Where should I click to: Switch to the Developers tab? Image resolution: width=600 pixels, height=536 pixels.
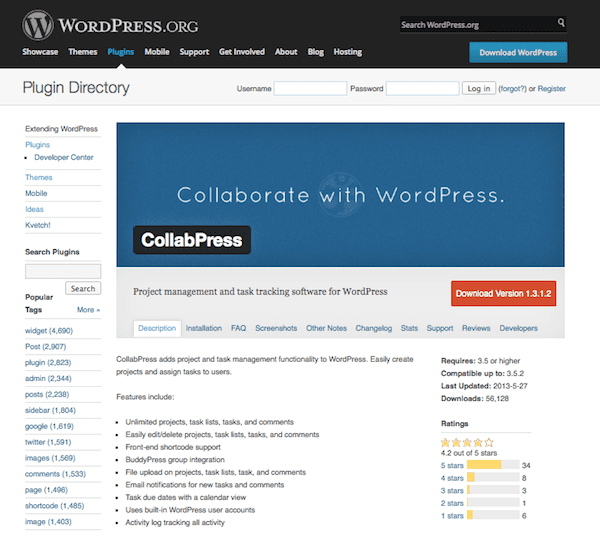pyautogui.click(x=518, y=328)
